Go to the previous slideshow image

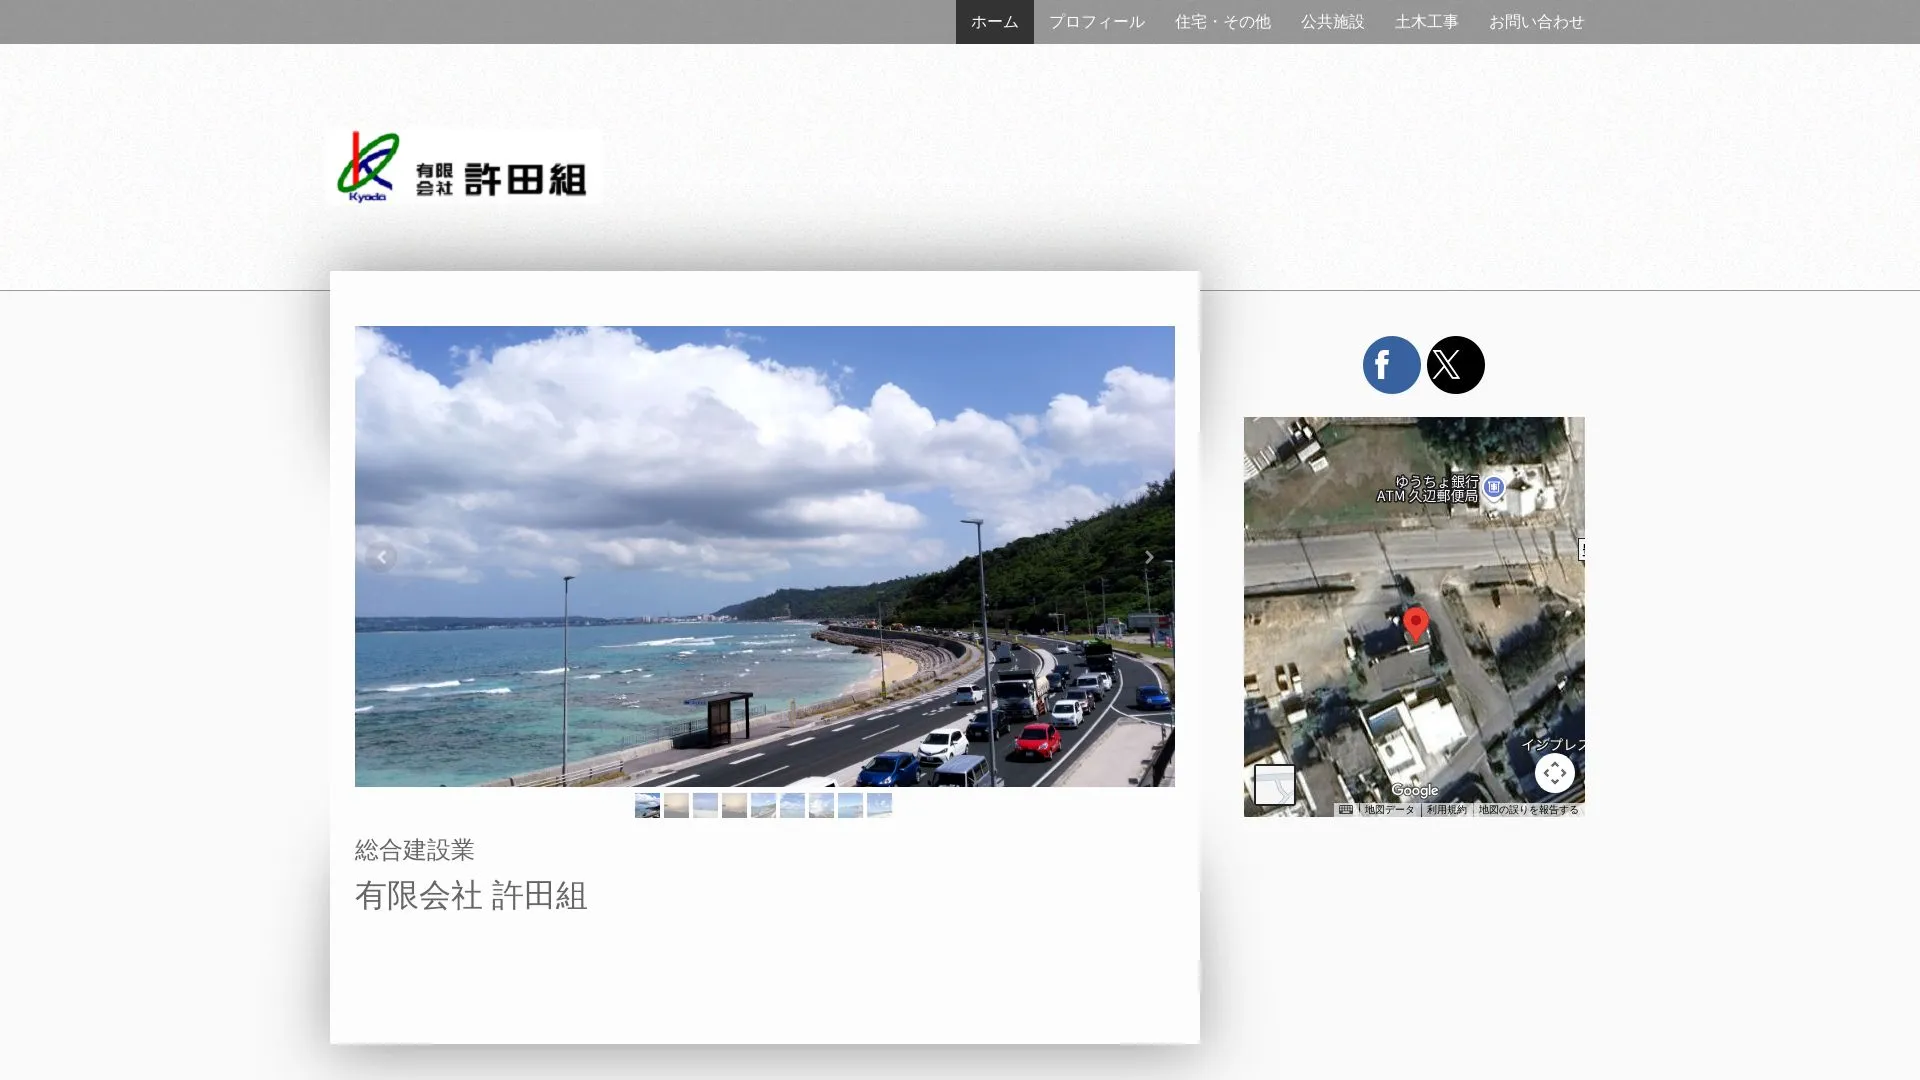(x=381, y=557)
